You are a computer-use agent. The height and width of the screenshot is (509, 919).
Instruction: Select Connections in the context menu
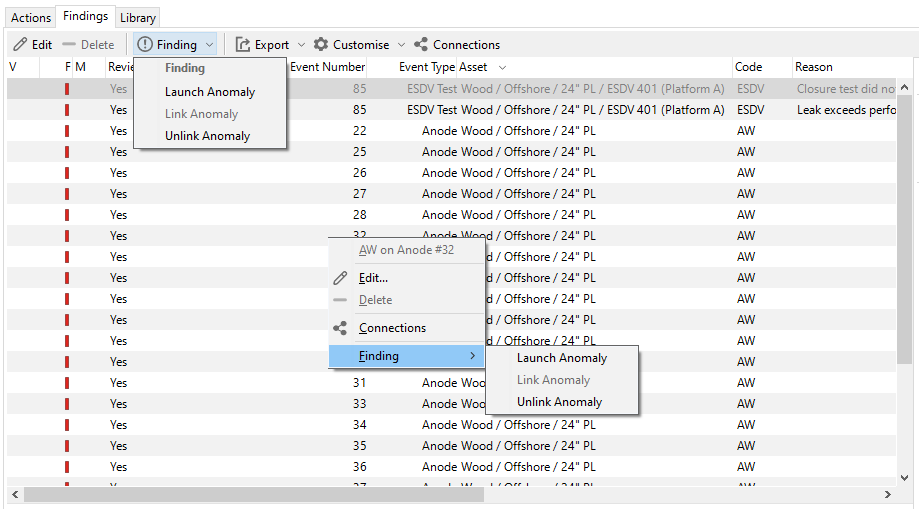[x=392, y=328]
